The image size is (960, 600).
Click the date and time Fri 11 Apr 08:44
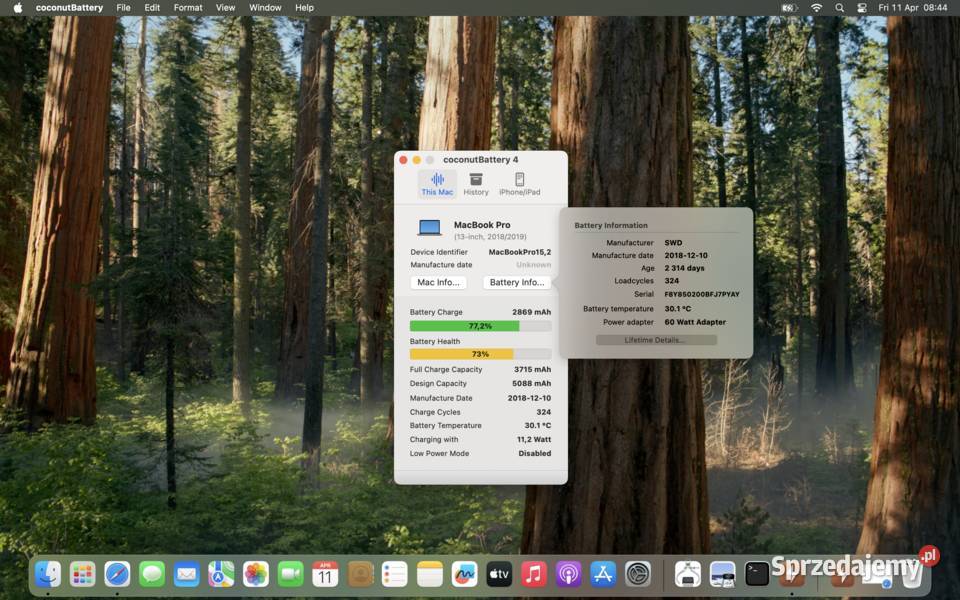(912, 8)
